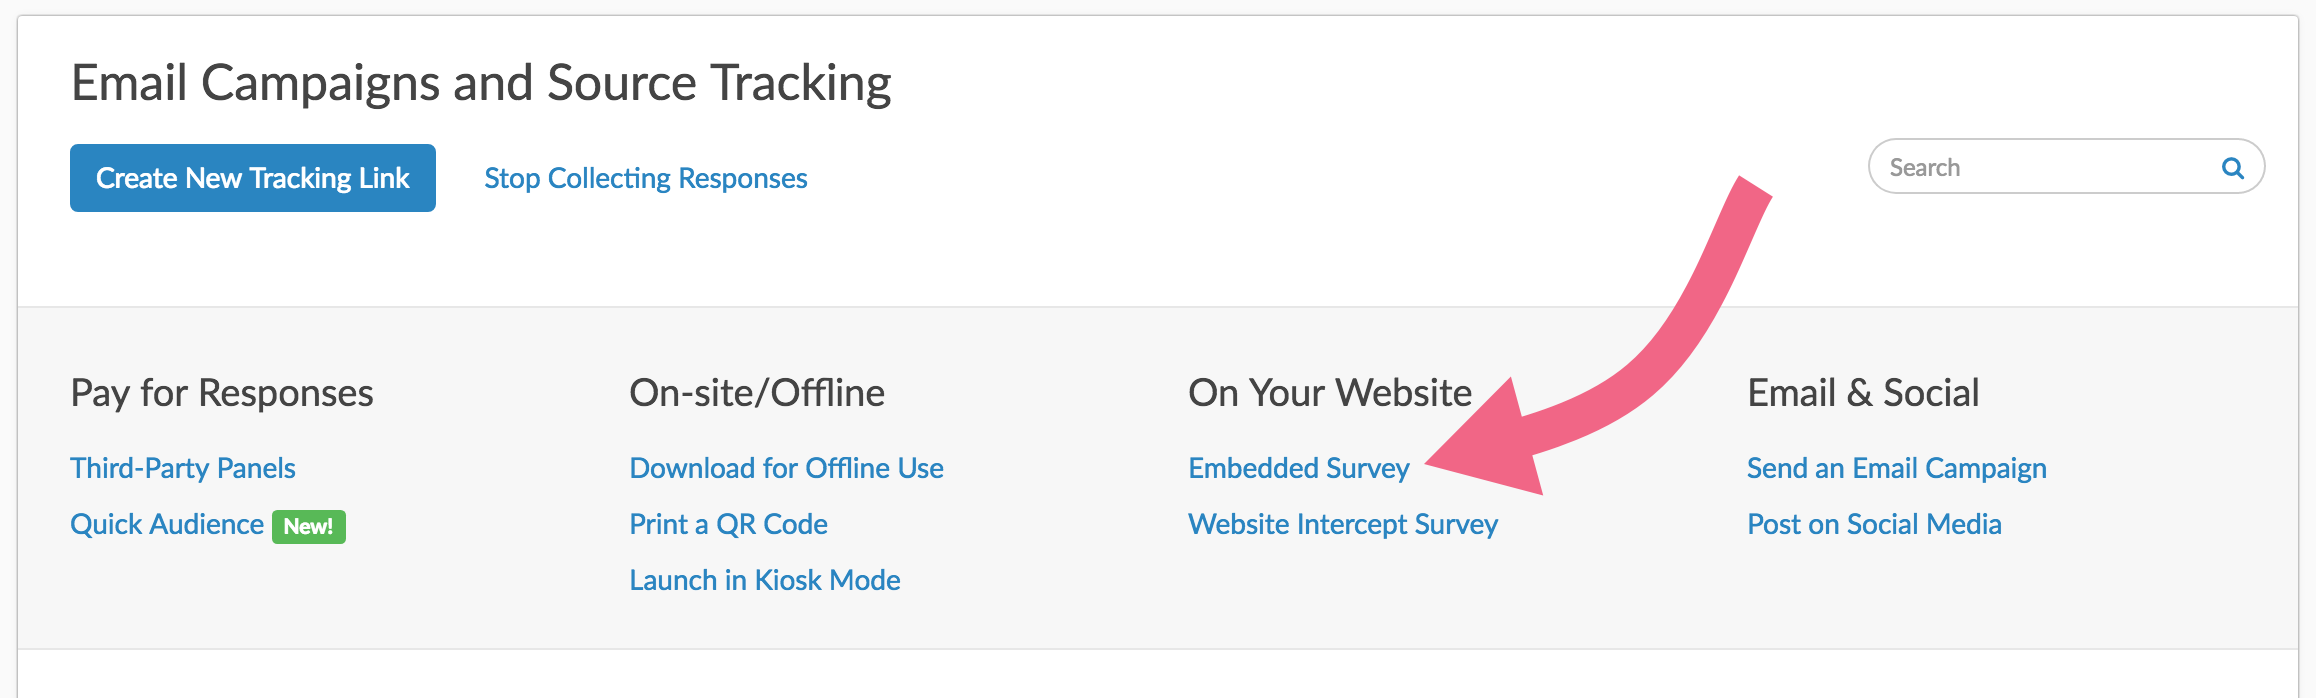Select Download for Offline Use
This screenshot has width=2316, height=698.
point(786,468)
